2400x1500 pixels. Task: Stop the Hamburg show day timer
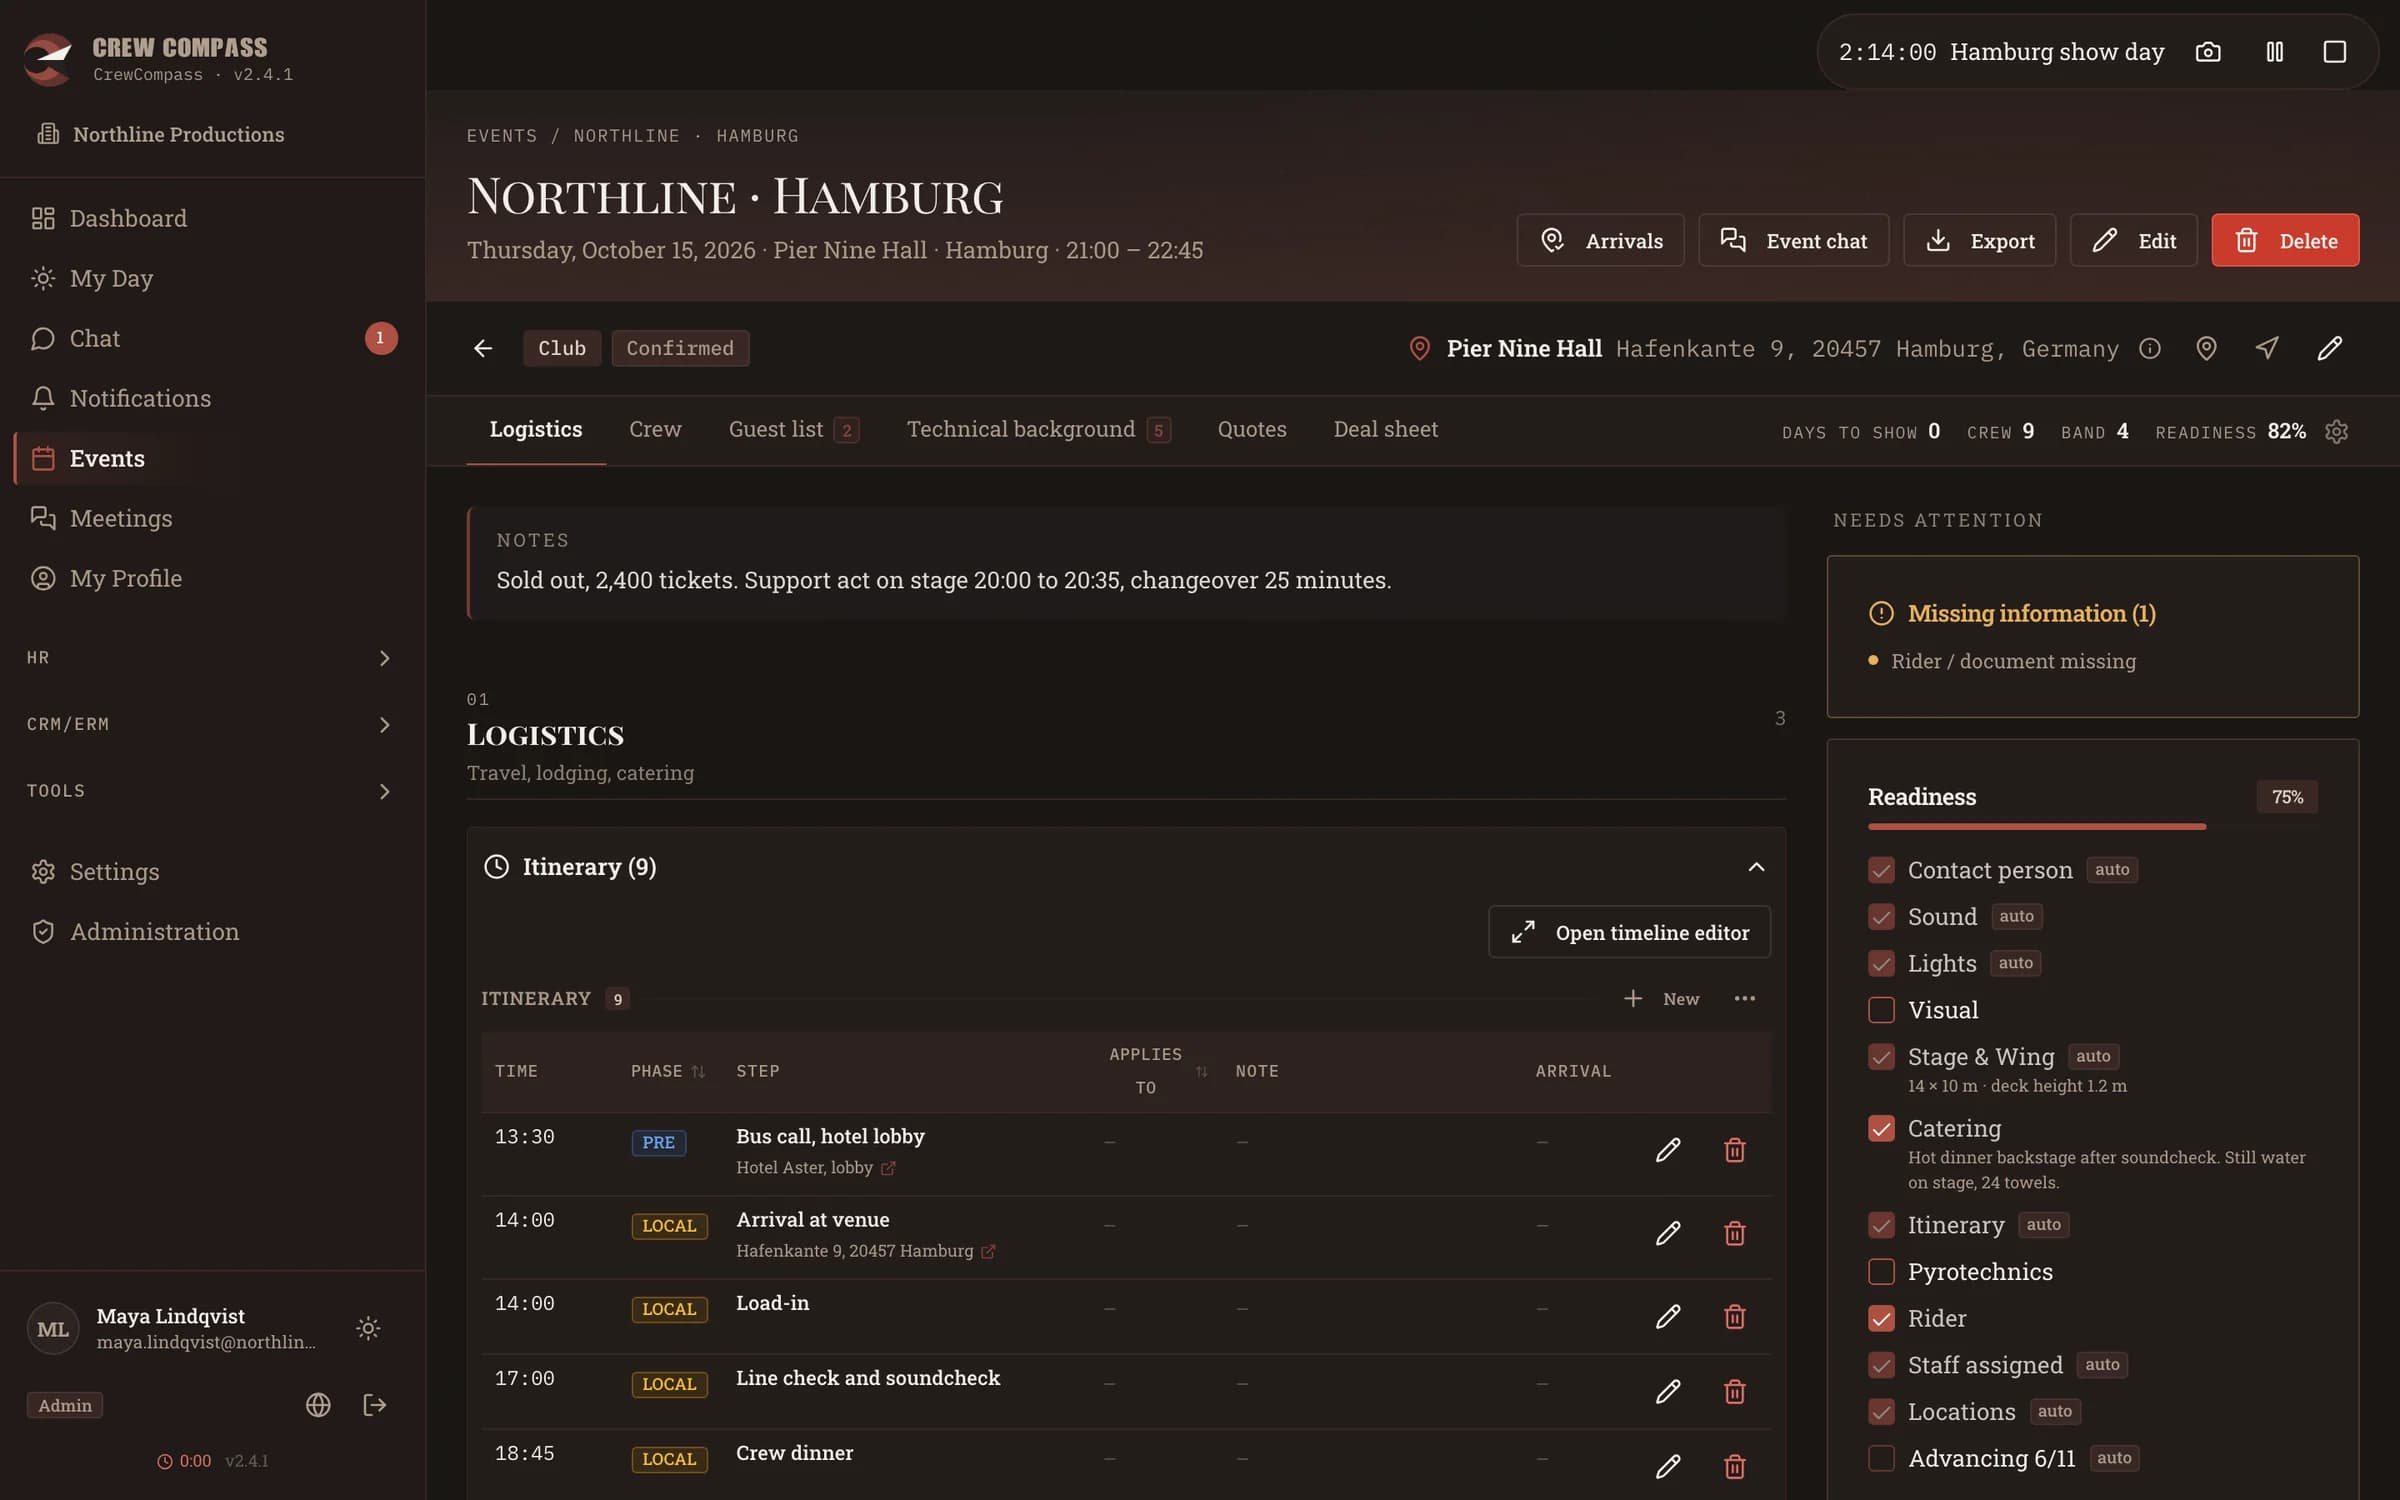[2334, 52]
